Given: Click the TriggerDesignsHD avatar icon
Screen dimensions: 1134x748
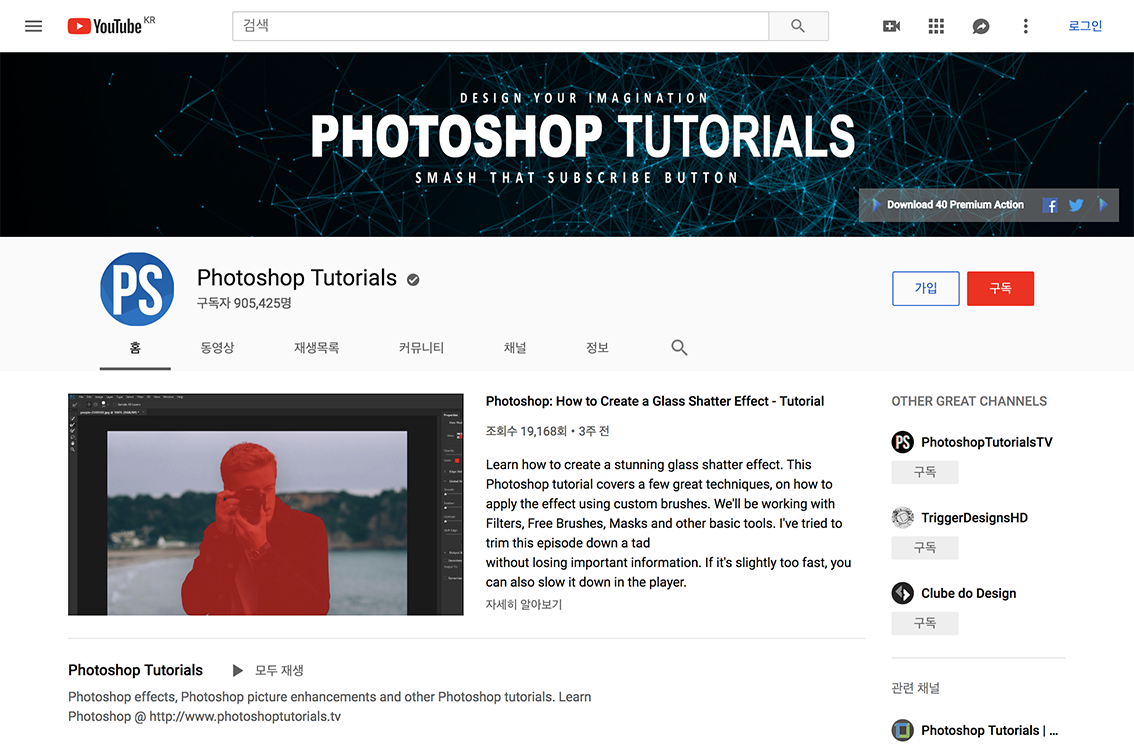Looking at the screenshot, I should coord(903,518).
